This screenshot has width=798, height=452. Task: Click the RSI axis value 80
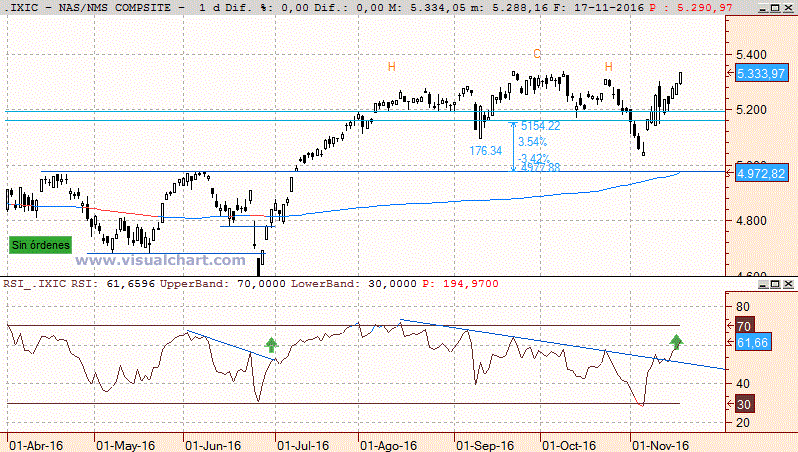pyautogui.click(x=743, y=306)
